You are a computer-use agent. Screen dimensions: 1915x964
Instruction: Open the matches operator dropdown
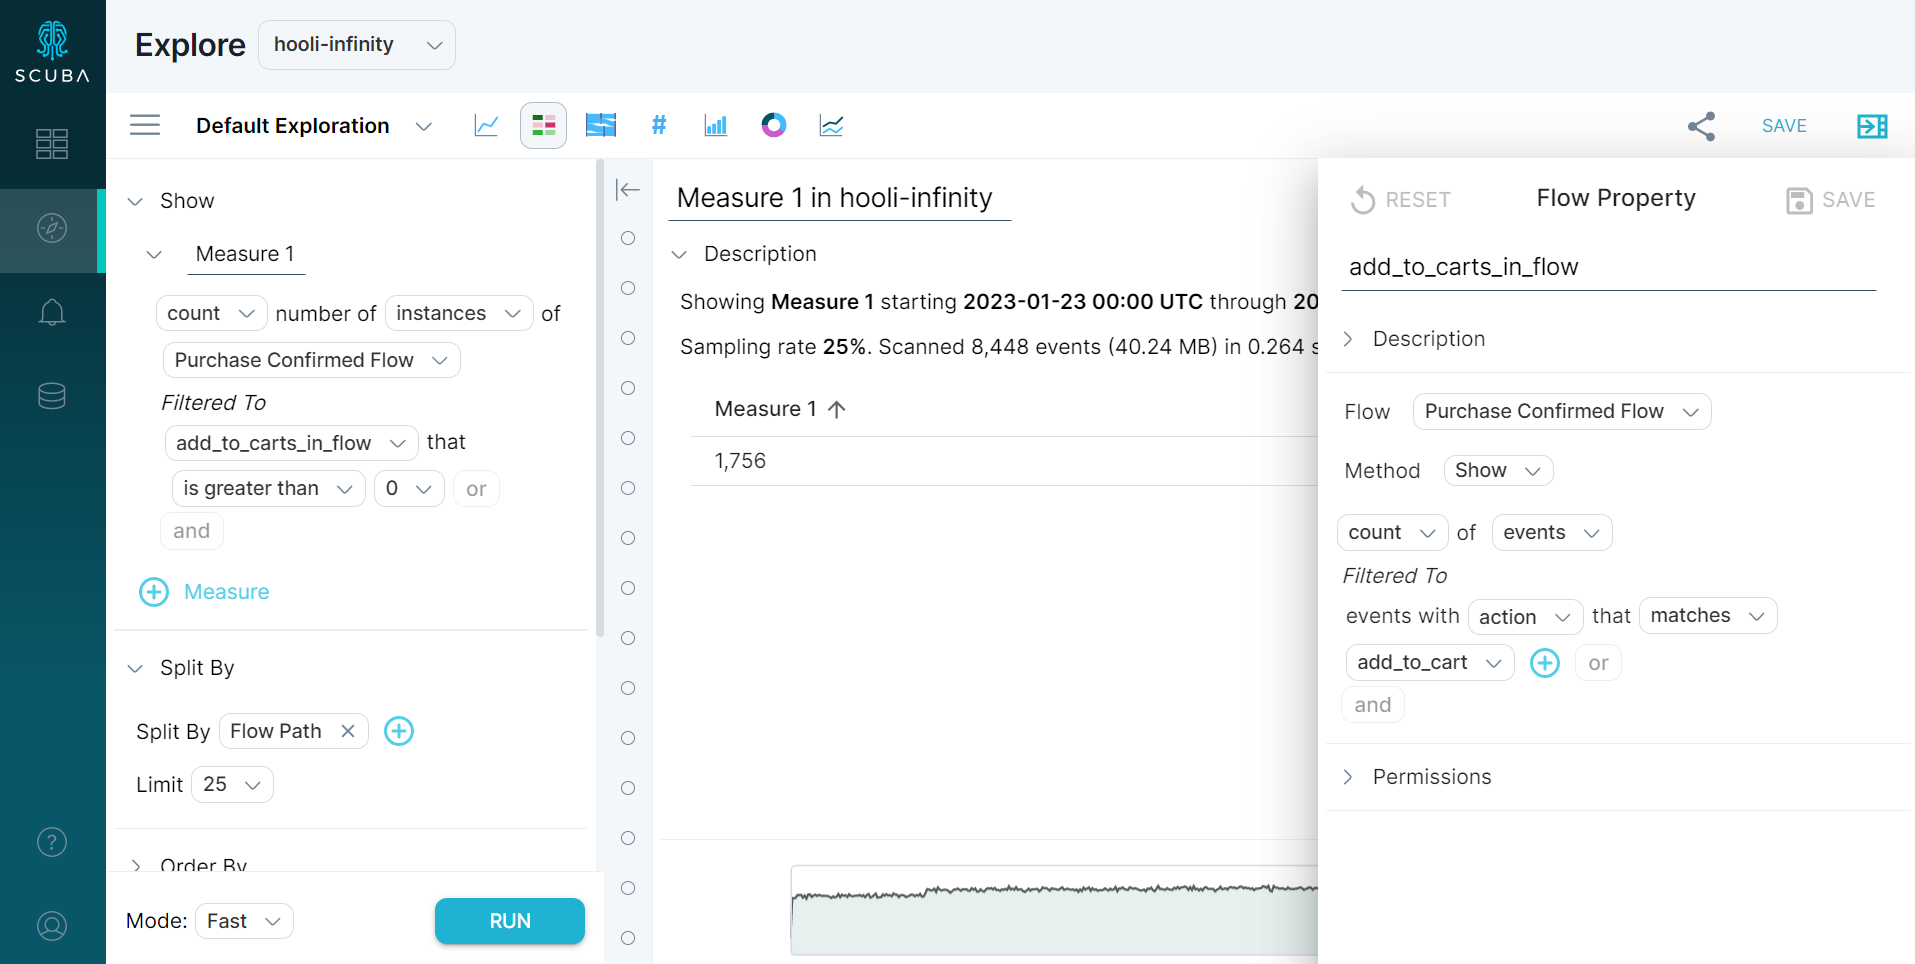(1708, 616)
